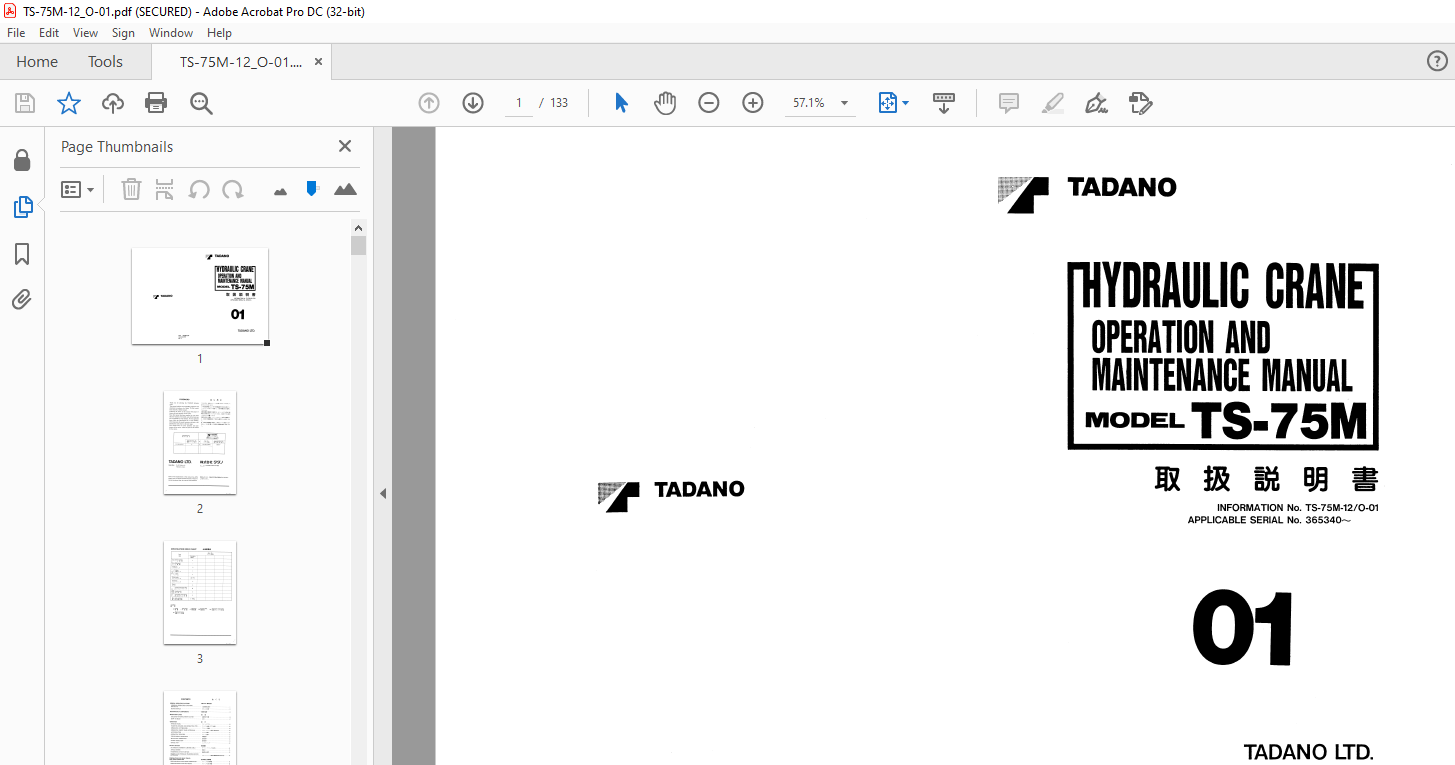Open the File menu

point(16,33)
